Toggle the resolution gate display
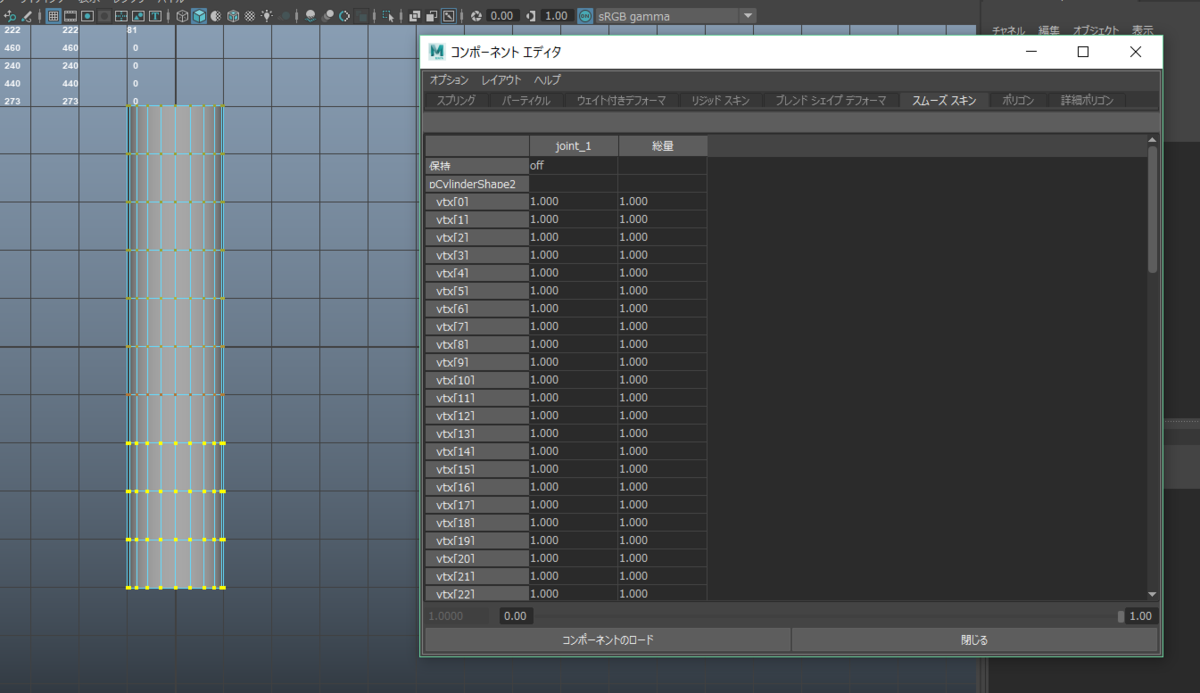Screen dimensions: 1200x693 pyautogui.click(x=87, y=16)
